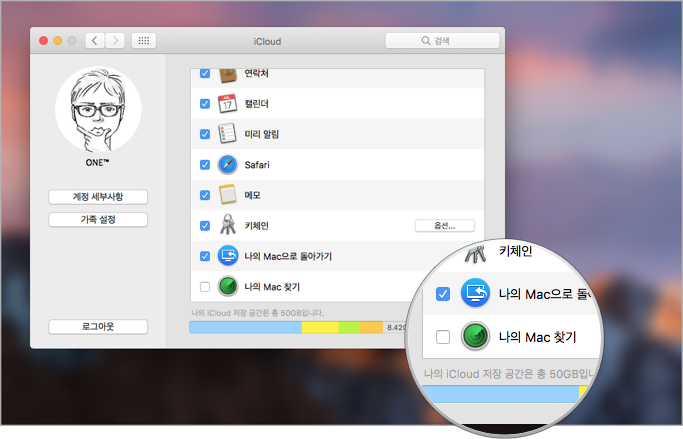The image size is (683, 439).
Task: Click the Contacts (연락처) app icon
Action: coord(228,75)
